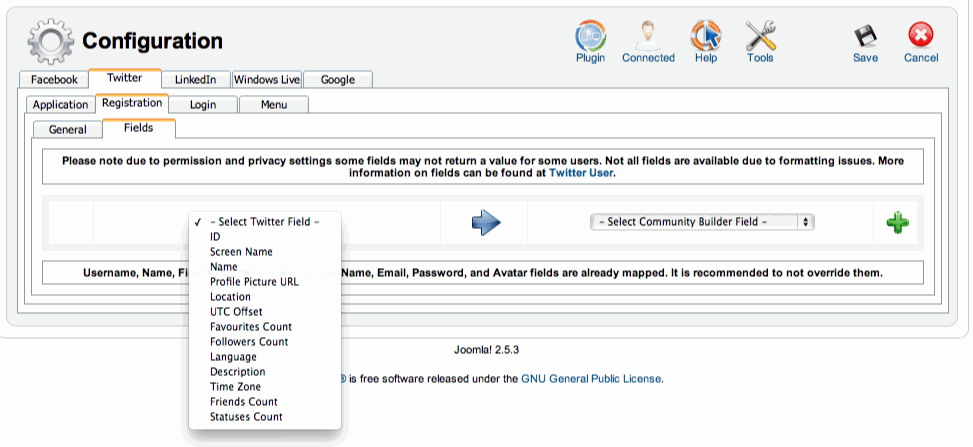Image resolution: width=973 pixels, height=447 pixels.
Task: Select the Registration sub-tab
Action: pos(132,103)
